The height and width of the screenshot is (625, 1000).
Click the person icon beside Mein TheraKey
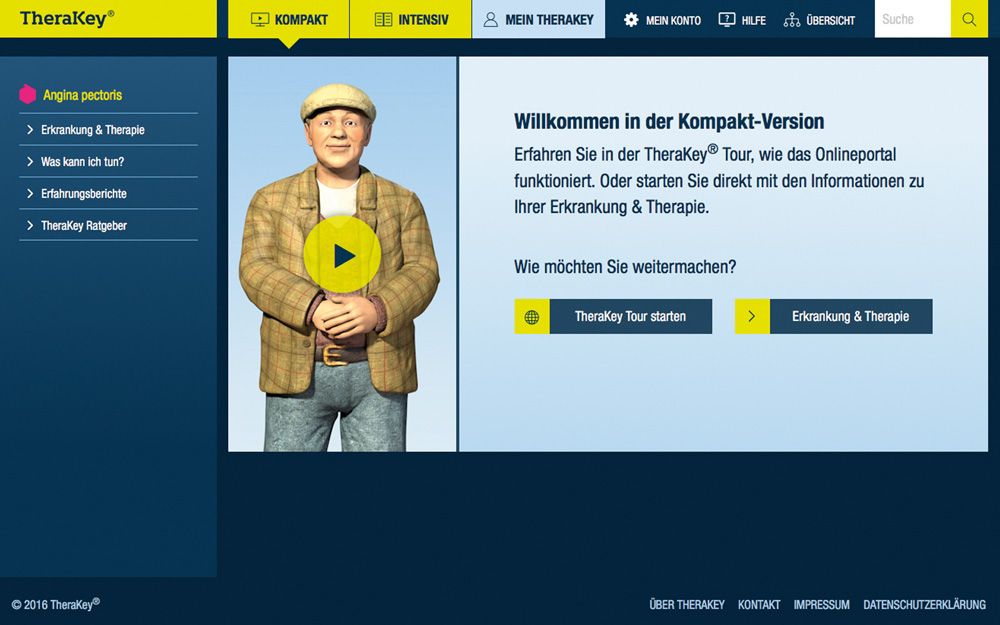click(490, 20)
